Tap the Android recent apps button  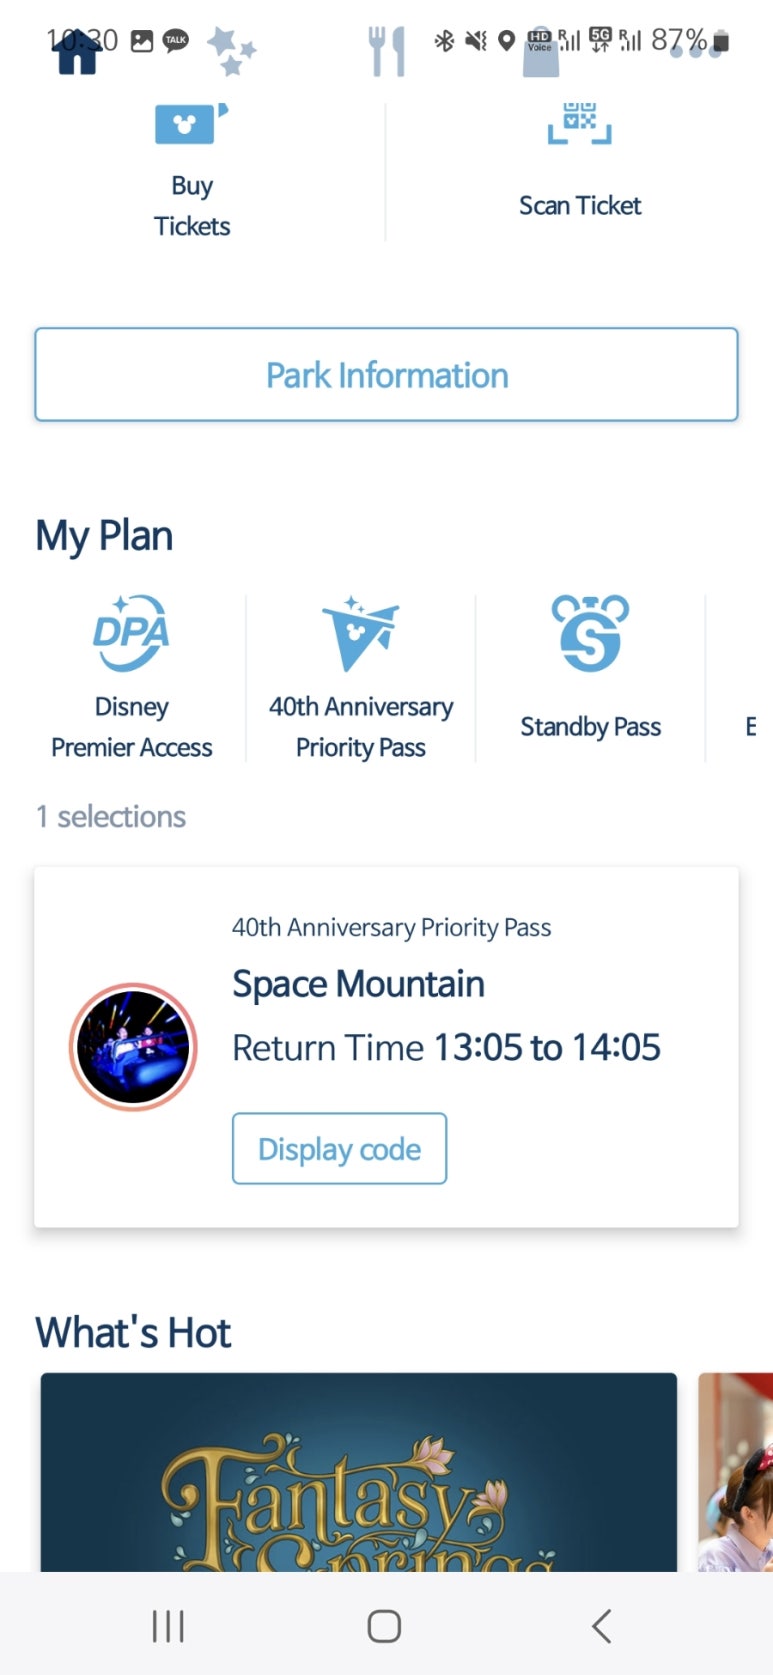click(168, 1626)
